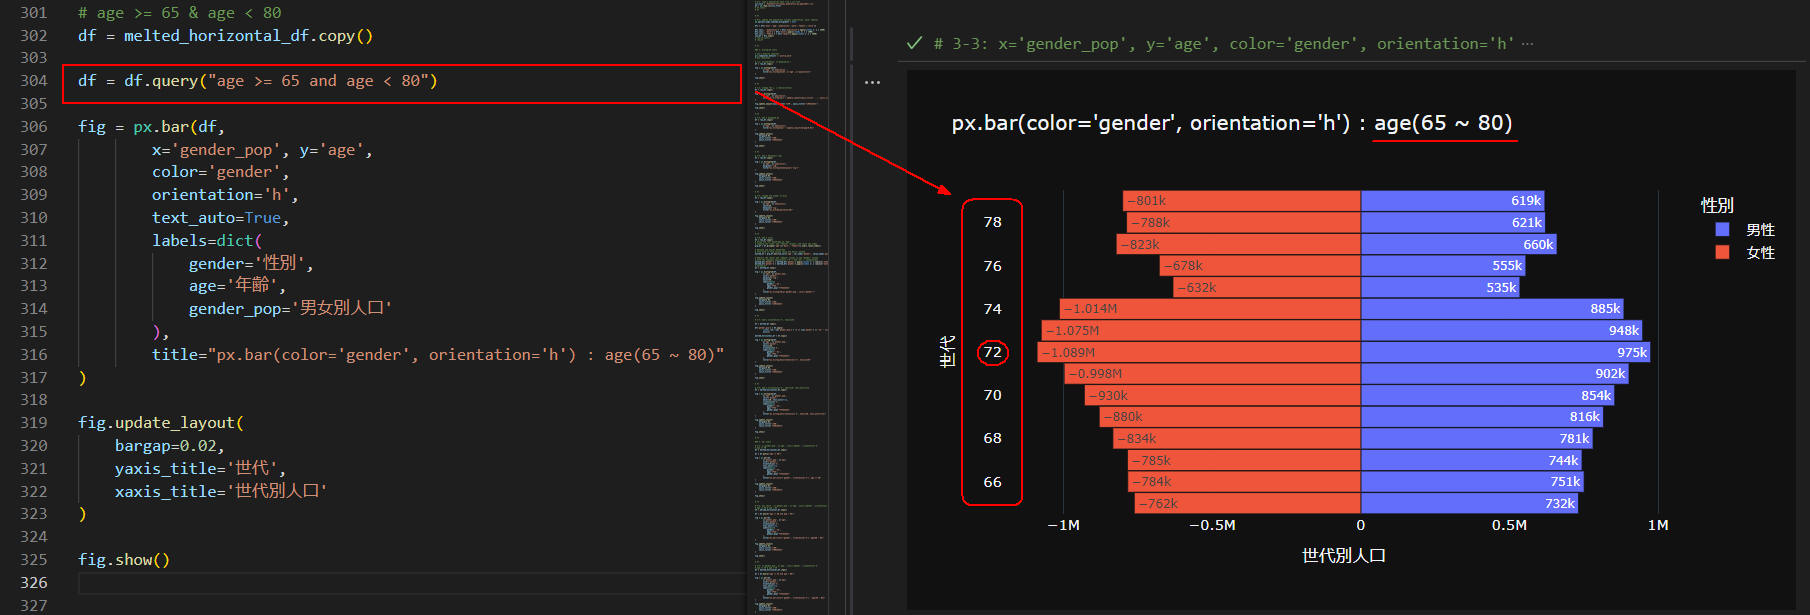This screenshot has height=615, width=1810.
Task: Click the red bar labeled -0.998M
Action: (1213, 374)
